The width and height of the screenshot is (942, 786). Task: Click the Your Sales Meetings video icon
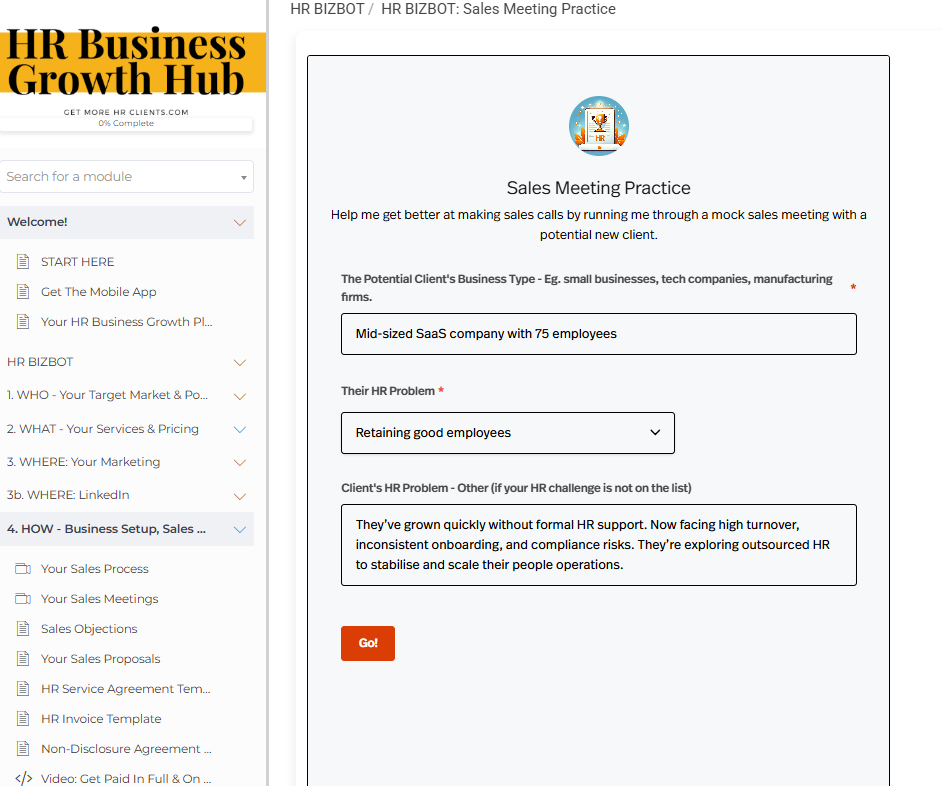pyautogui.click(x=23, y=599)
